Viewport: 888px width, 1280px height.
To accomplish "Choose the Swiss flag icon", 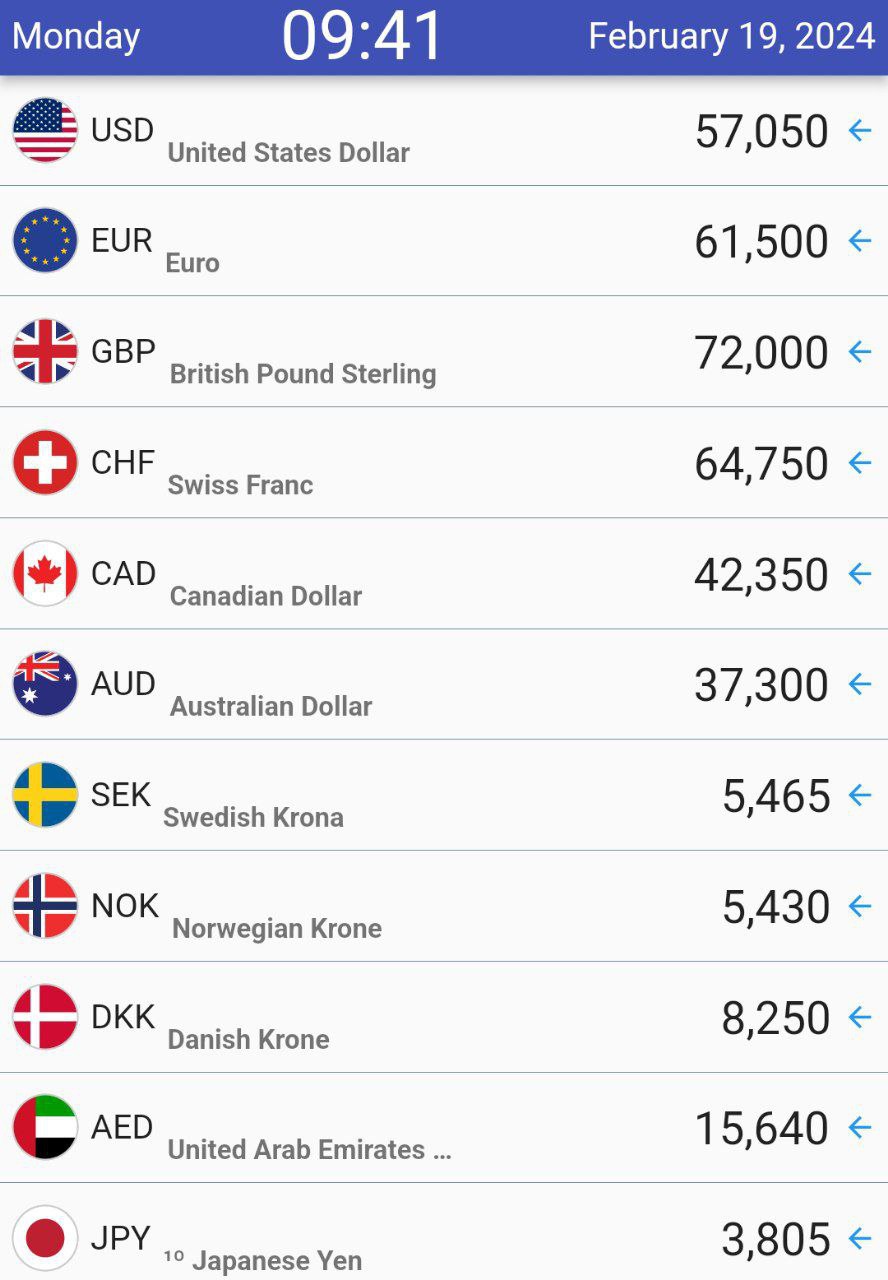I will tap(45, 463).
